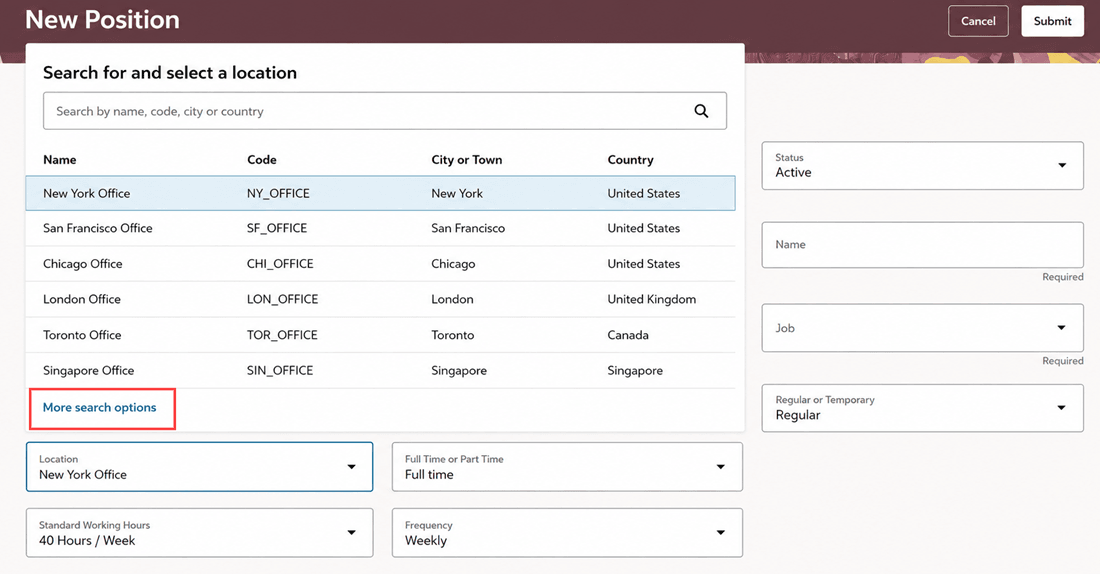Open the Location dropdown showing New York Office
This screenshot has height=574, width=1100.
click(x=199, y=467)
